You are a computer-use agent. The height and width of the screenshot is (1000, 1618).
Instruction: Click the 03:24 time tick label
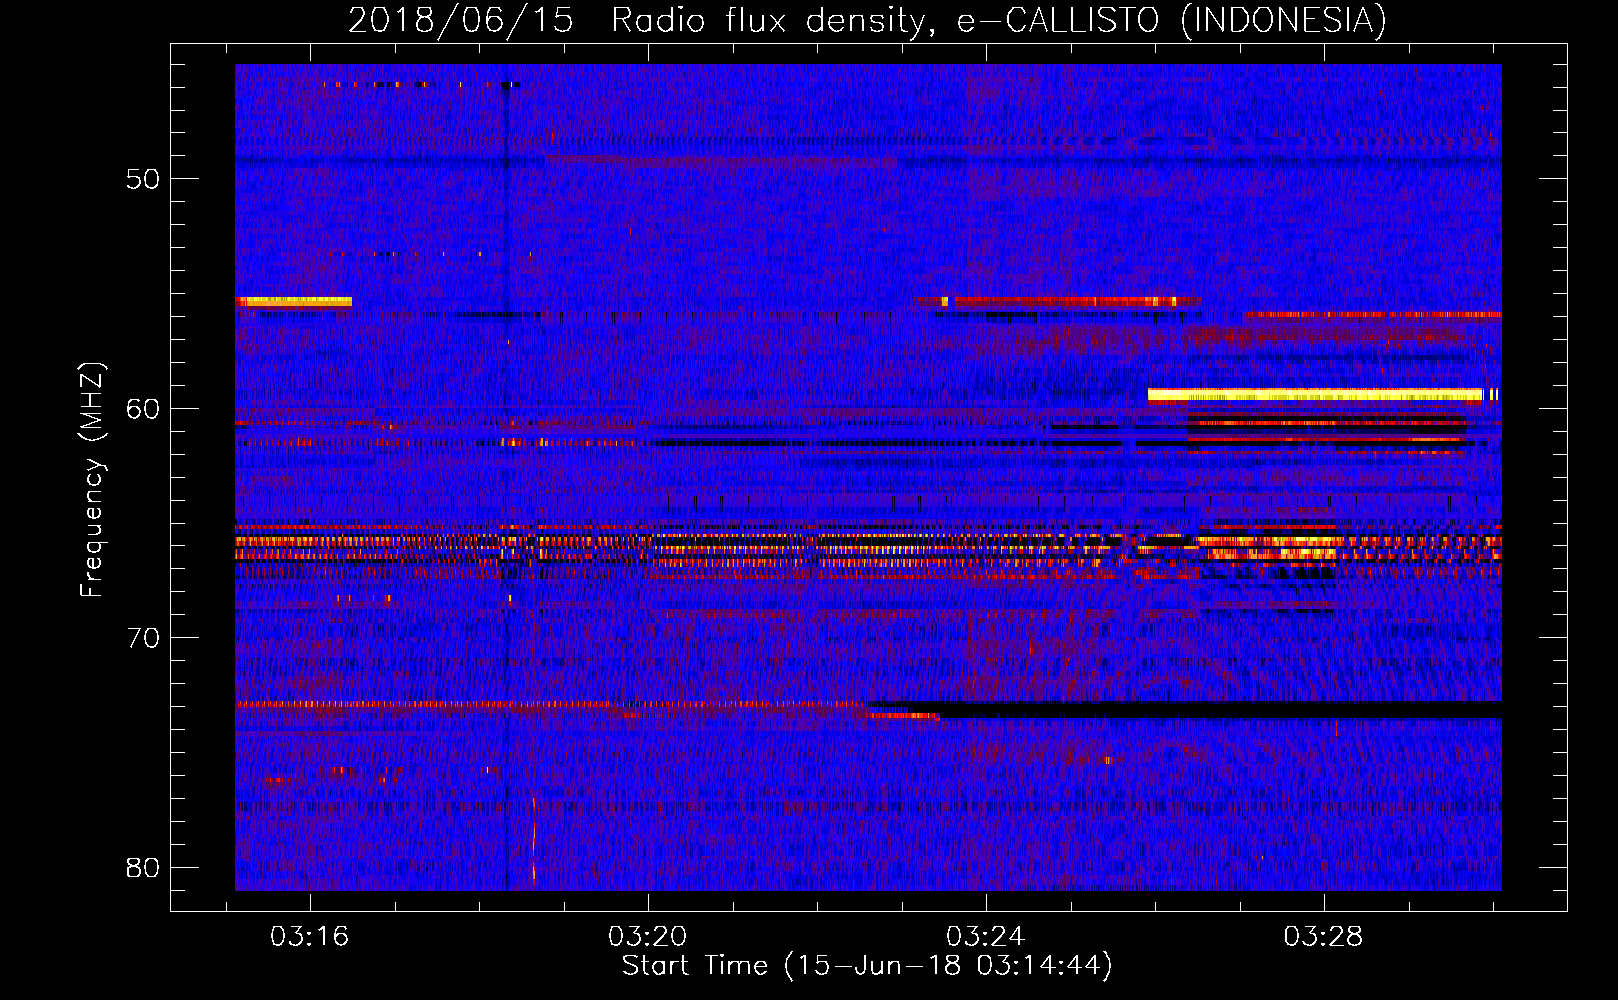point(986,936)
